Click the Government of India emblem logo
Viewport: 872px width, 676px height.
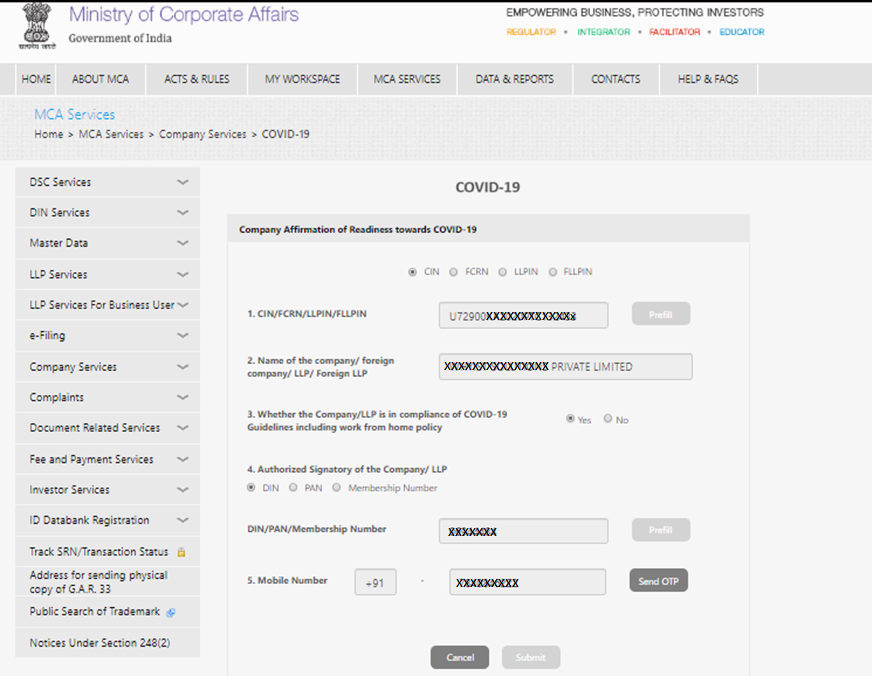pyautogui.click(x=37, y=26)
